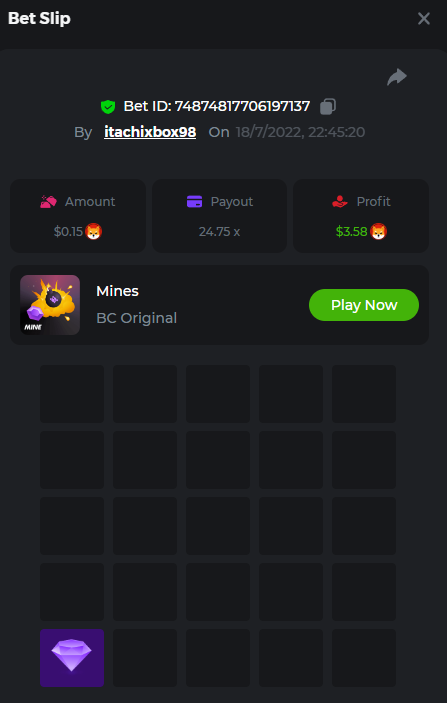Select the revealed purple gem tile
Image resolution: width=447 pixels, height=703 pixels.
click(x=72, y=658)
